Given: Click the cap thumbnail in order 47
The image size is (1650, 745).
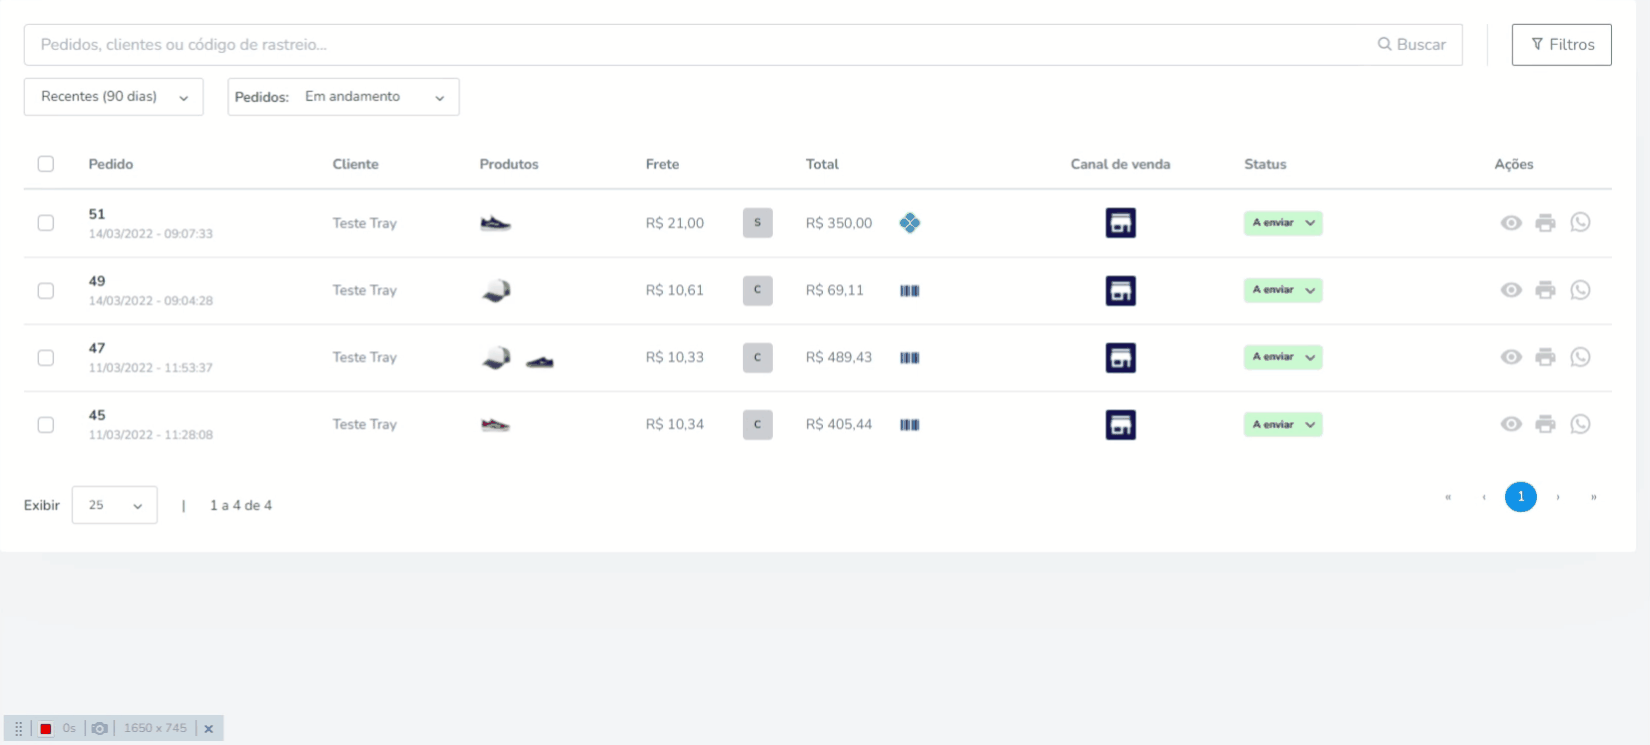Looking at the screenshot, I should (x=496, y=358).
